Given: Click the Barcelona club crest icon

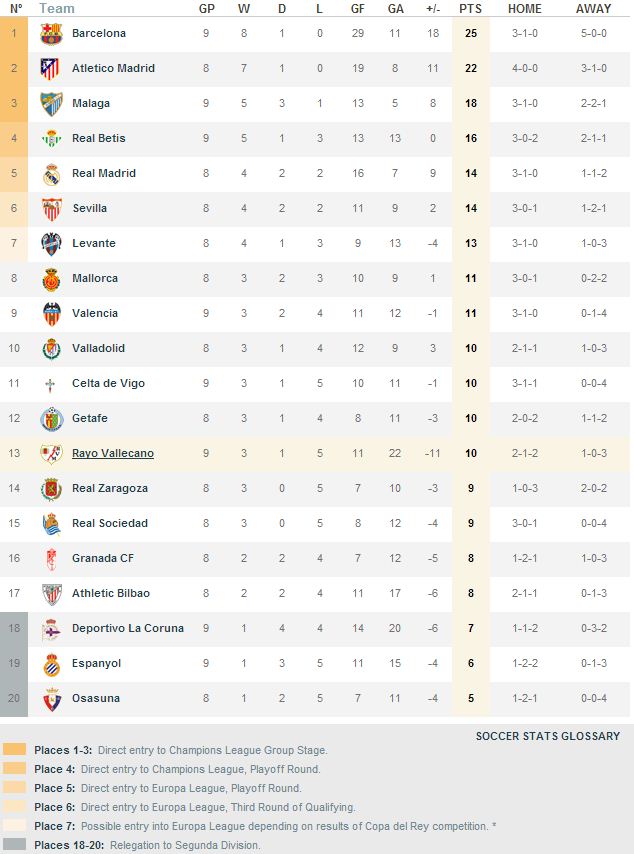Looking at the screenshot, I should 51,34.
